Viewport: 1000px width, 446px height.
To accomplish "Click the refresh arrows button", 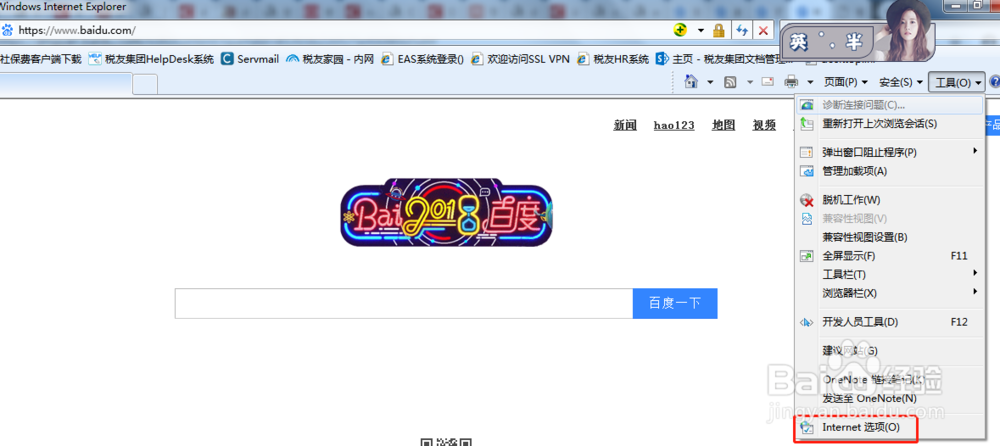I will click(742, 30).
